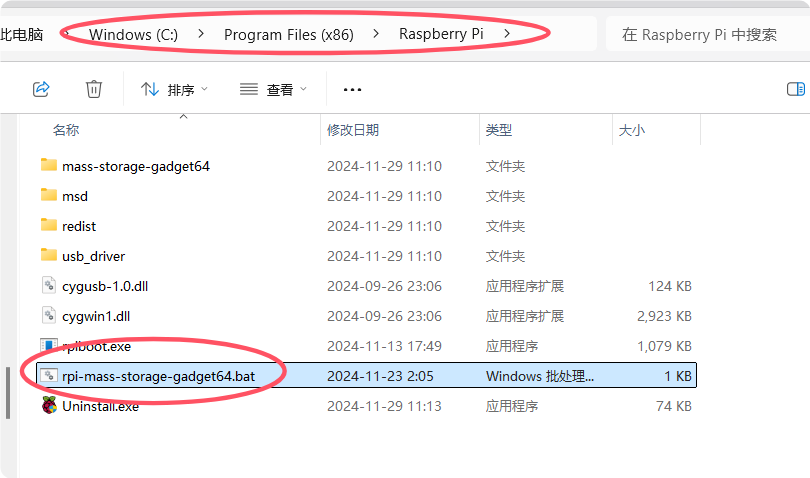Sort by 修改日期 column header
The image size is (810, 478).
(x=353, y=130)
